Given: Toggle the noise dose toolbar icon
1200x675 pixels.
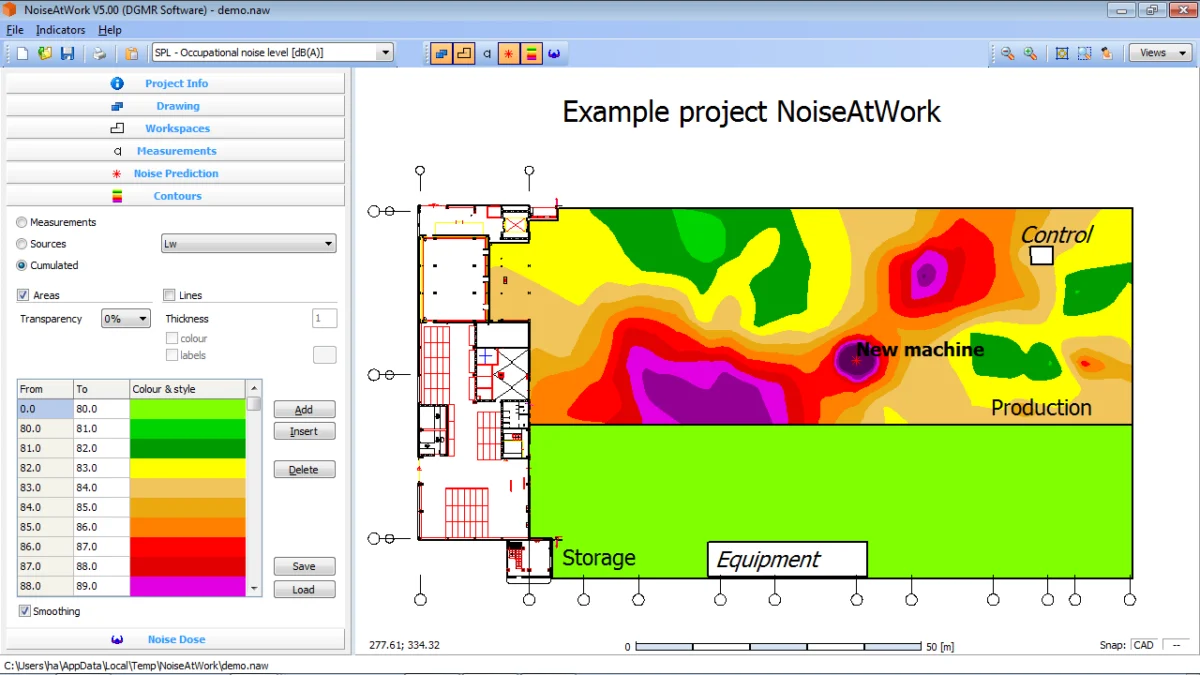Looking at the screenshot, I should (x=555, y=53).
